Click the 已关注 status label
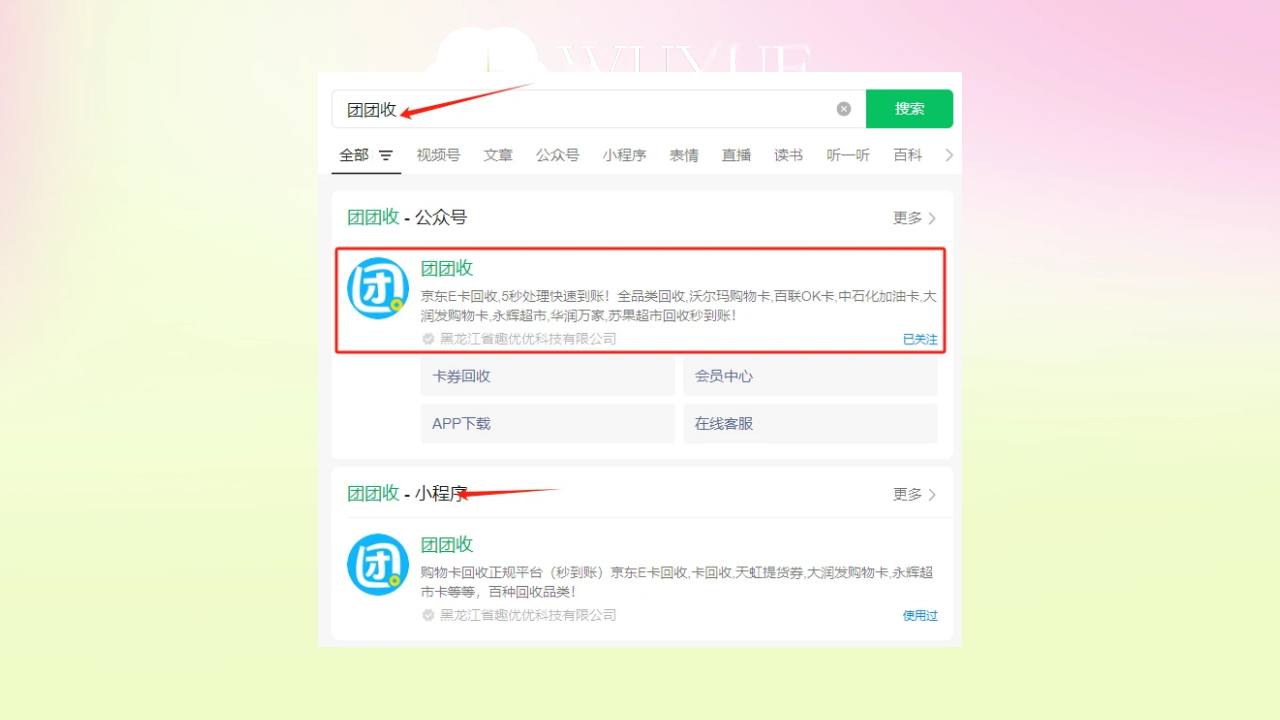The image size is (1280, 720). [x=920, y=339]
